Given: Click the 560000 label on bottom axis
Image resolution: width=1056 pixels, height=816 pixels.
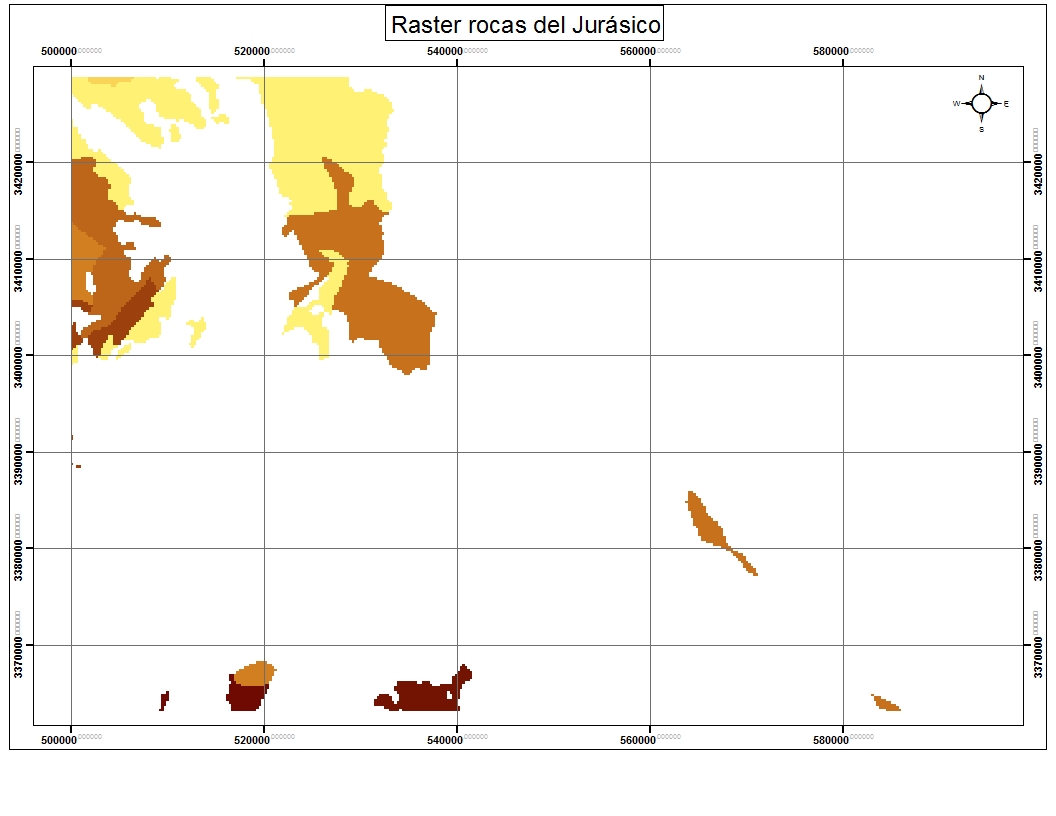Looking at the screenshot, I should pos(639,739).
